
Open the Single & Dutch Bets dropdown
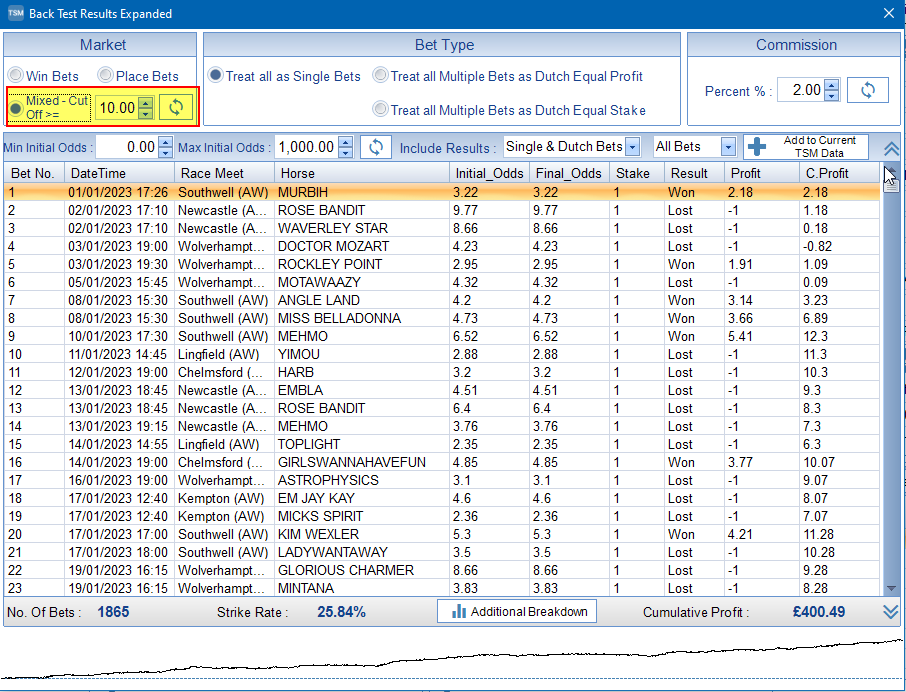click(632, 147)
